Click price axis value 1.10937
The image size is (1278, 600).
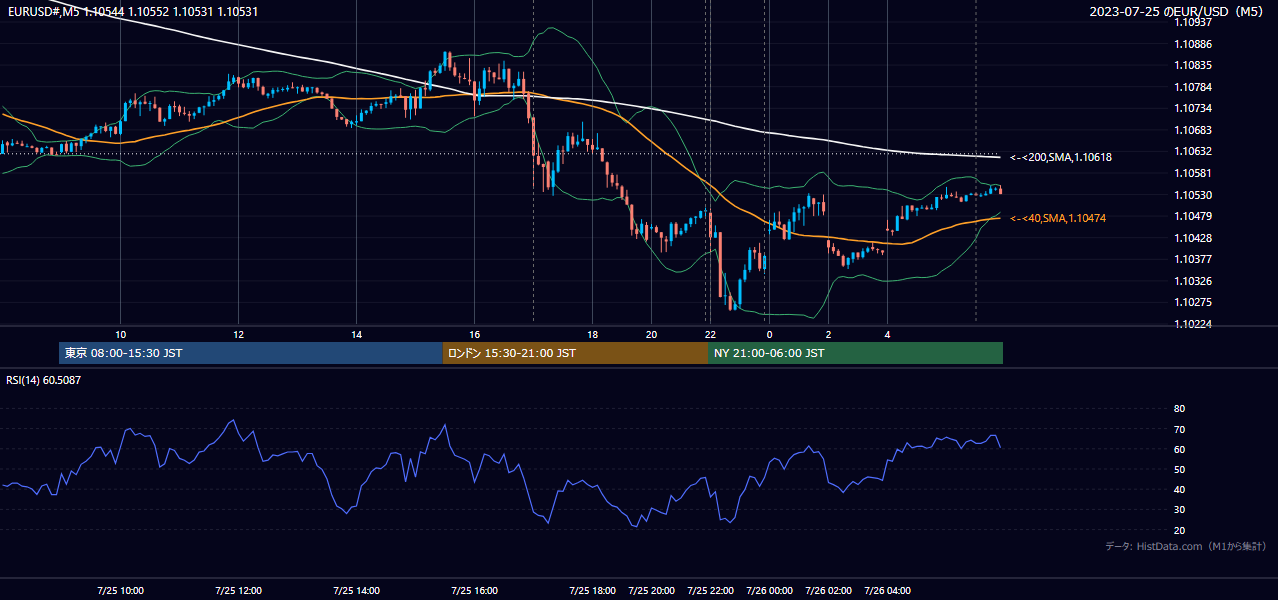pos(1192,22)
